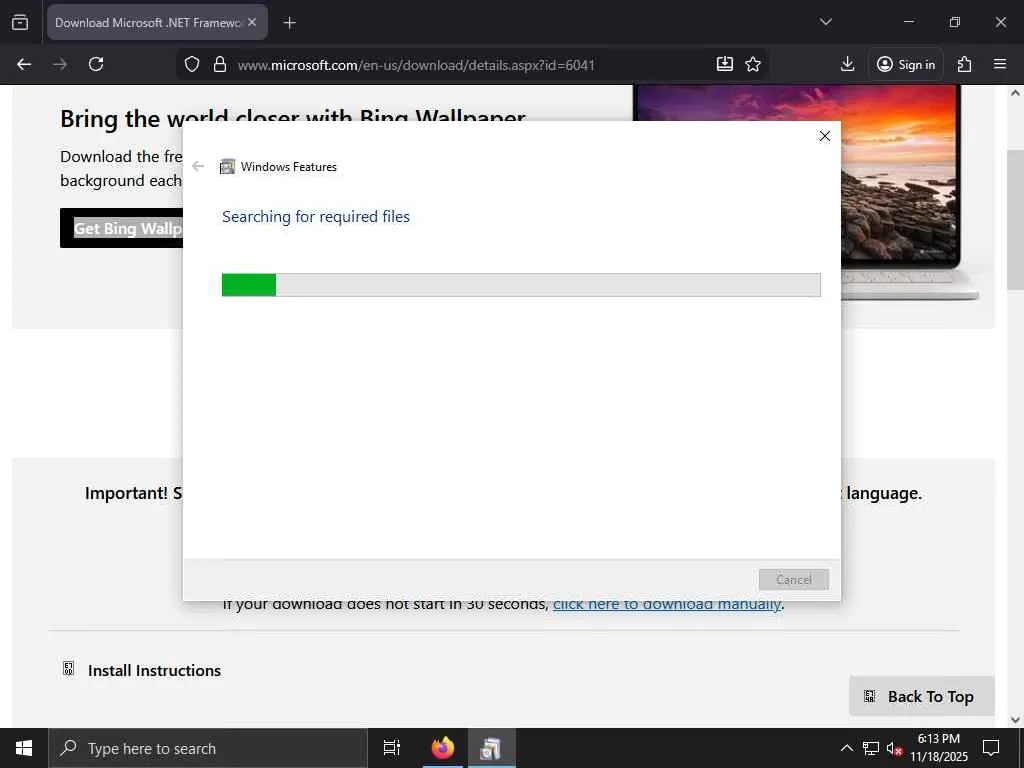Switch to Firefox on the taskbar
This screenshot has width=1024, height=768.
(x=443, y=748)
